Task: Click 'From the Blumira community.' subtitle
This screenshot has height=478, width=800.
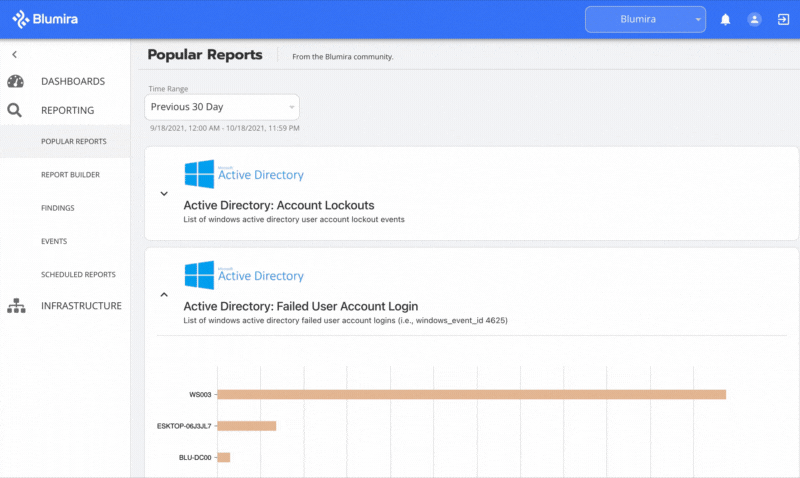Action: pyautogui.click(x=343, y=57)
